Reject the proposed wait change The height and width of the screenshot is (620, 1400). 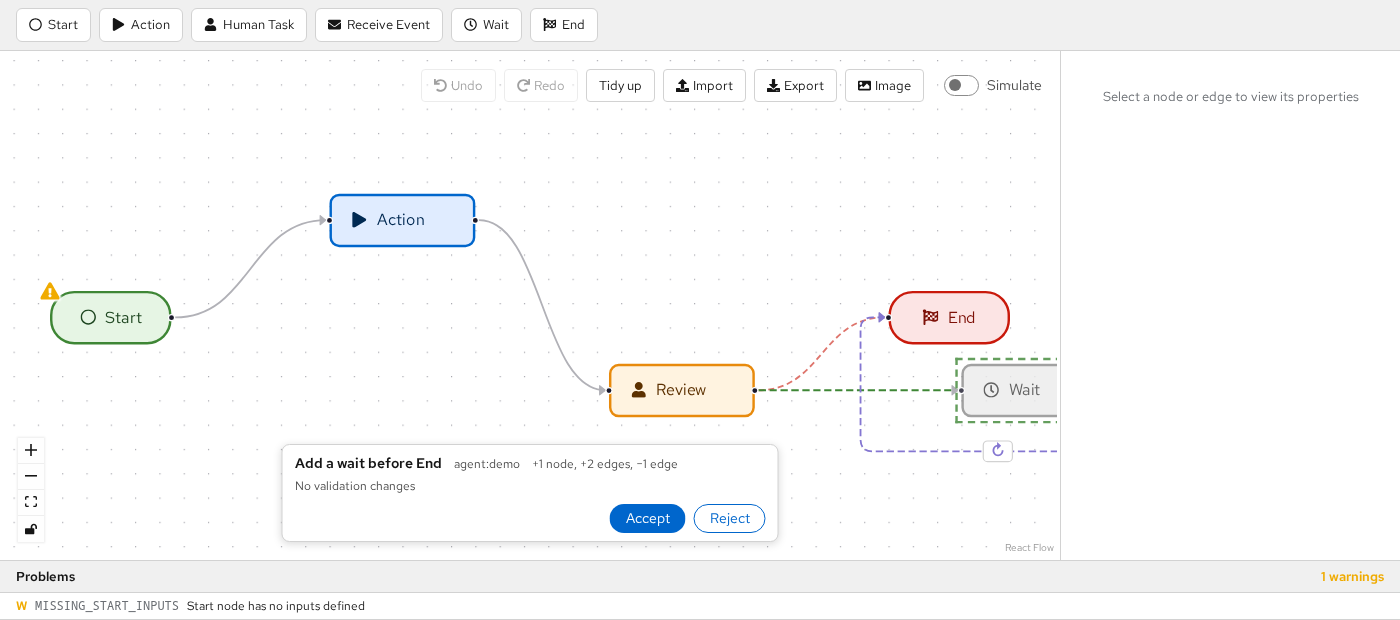tap(729, 518)
